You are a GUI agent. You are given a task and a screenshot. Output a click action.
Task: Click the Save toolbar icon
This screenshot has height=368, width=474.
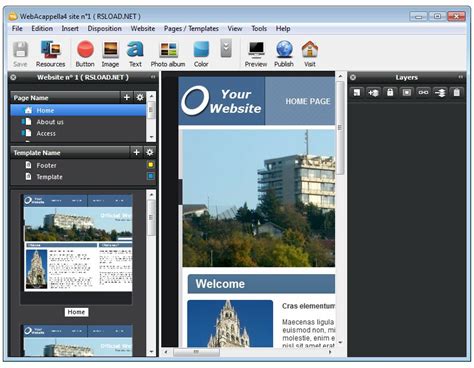click(20, 54)
